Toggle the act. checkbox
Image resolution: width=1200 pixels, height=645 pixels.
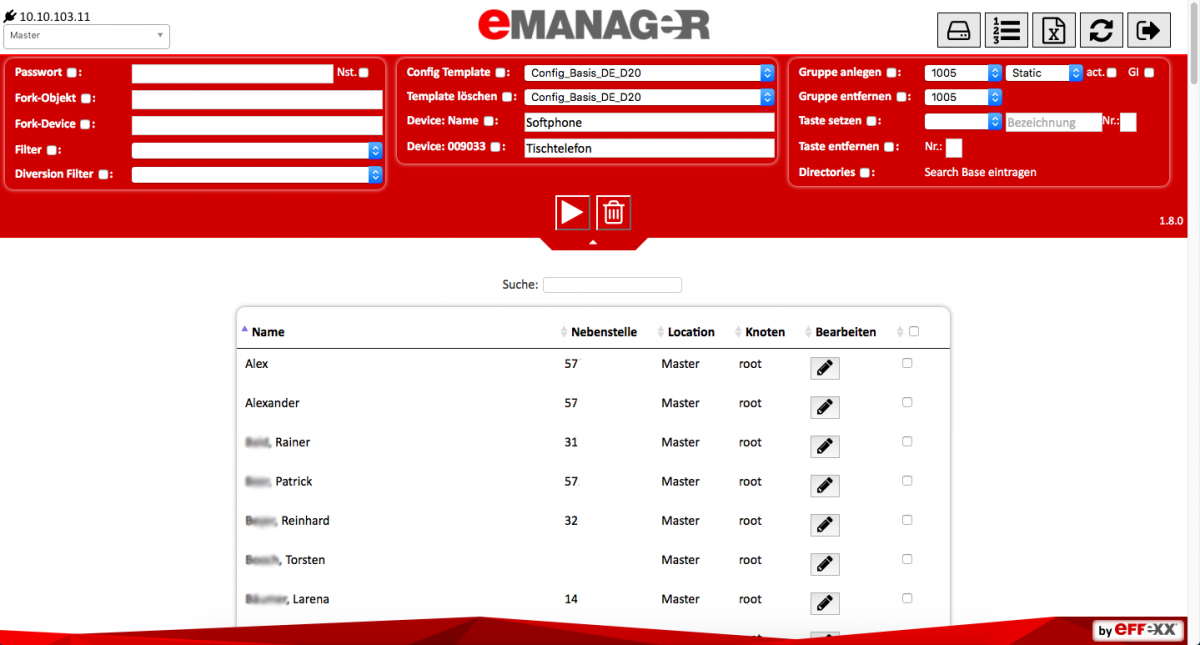tap(1112, 73)
